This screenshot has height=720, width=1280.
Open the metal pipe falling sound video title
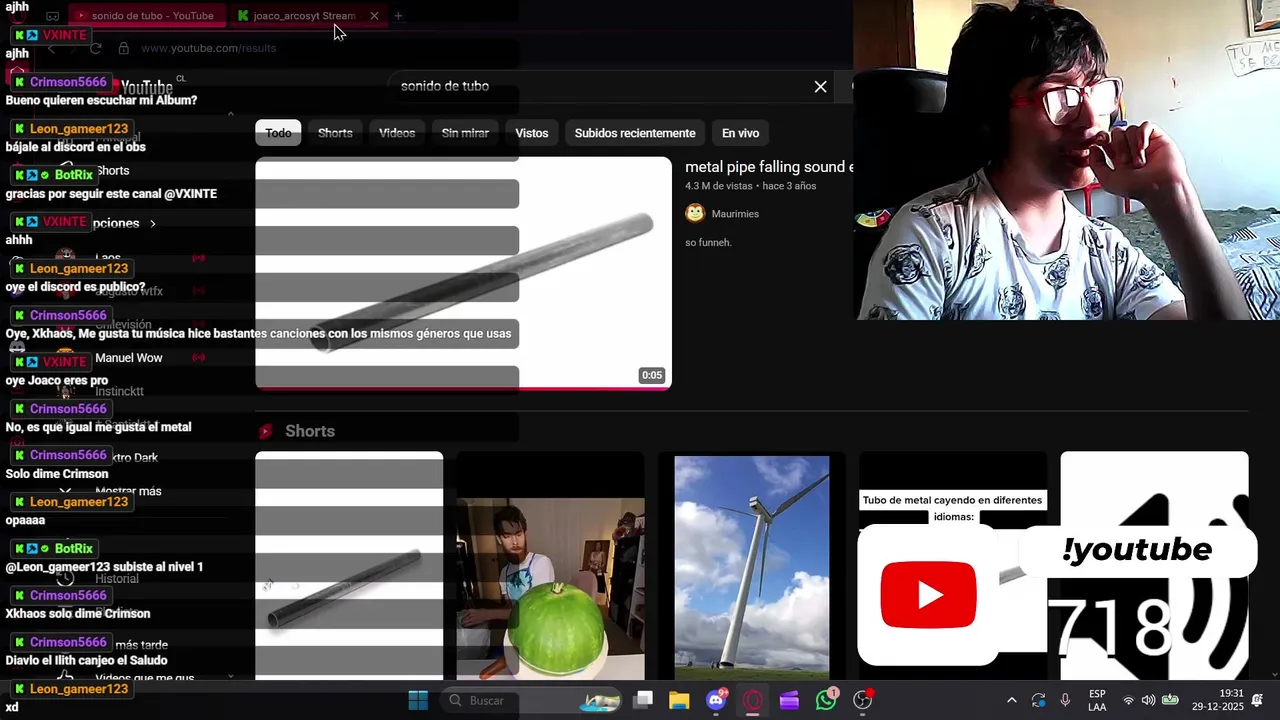pos(769,167)
